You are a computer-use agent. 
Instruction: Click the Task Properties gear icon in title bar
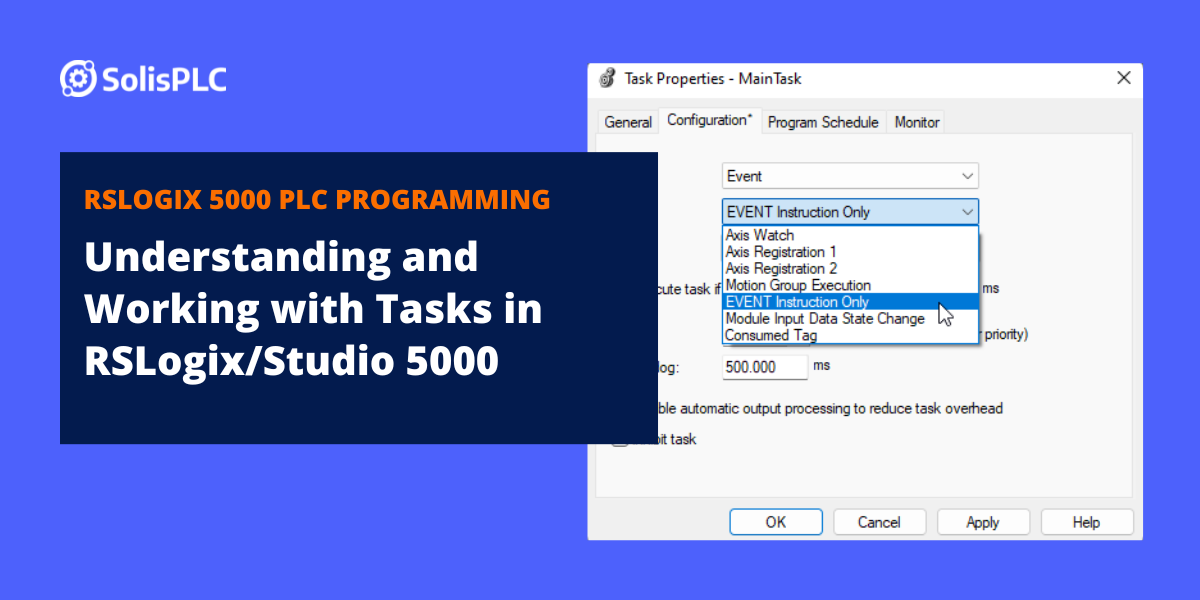pos(607,78)
